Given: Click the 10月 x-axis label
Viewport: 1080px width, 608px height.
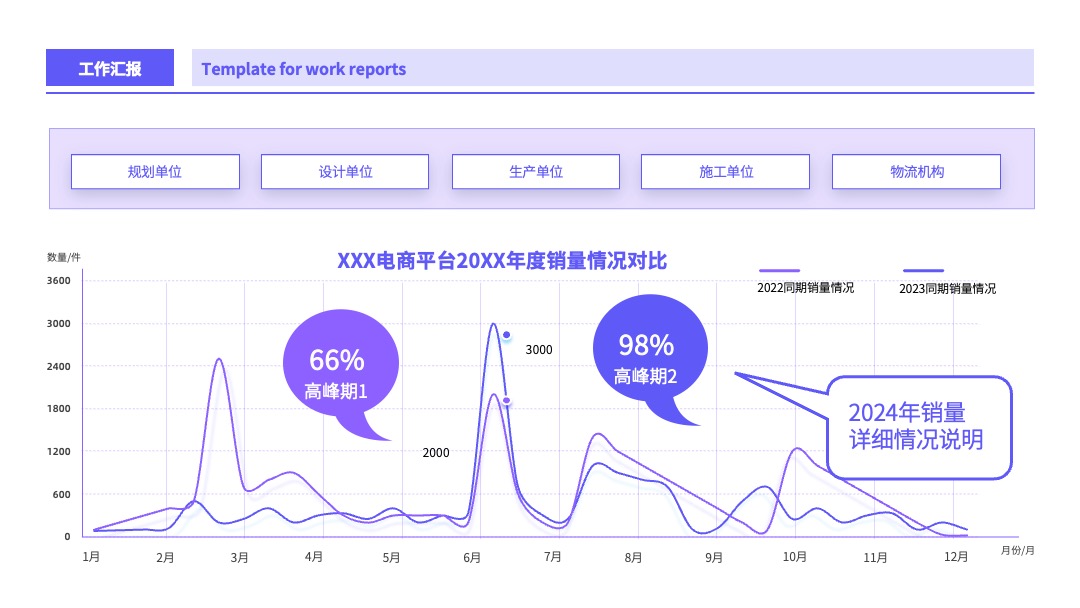Looking at the screenshot, I should [x=794, y=556].
